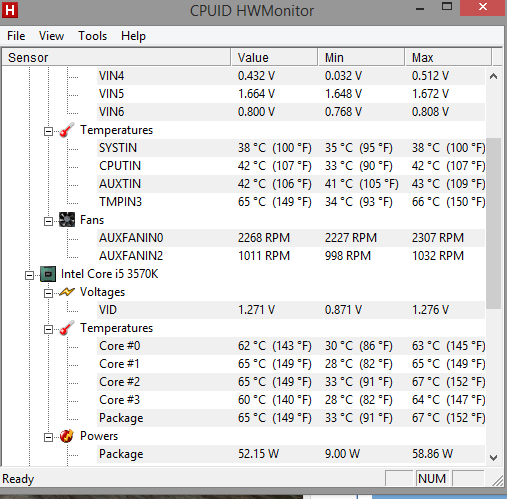The image size is (507, 499).
Task: Click the scrollbar down arrow
Action: click(x=494, y=457)
